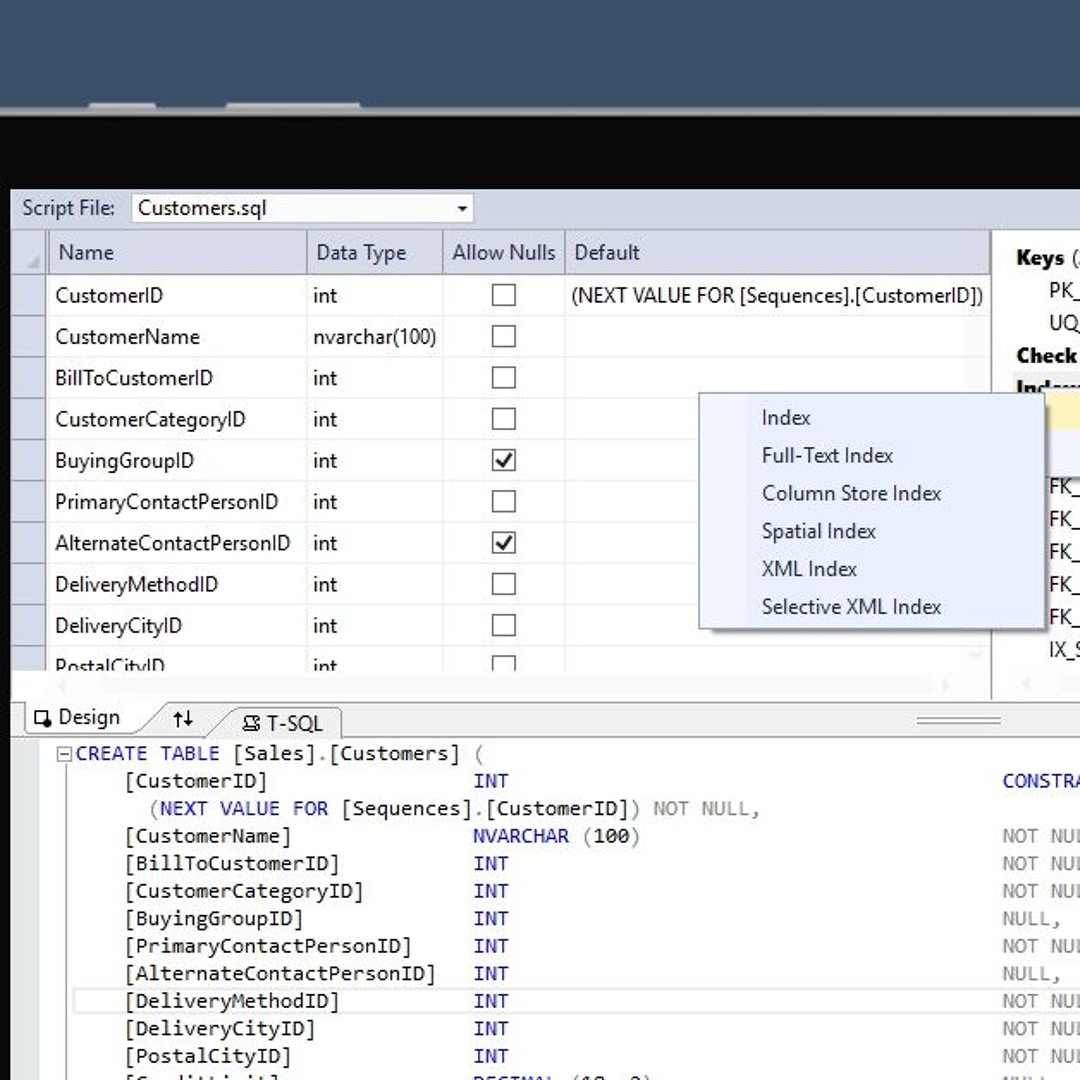
Task: Click the grid select-all corner cell
Action: coord(29,252)
